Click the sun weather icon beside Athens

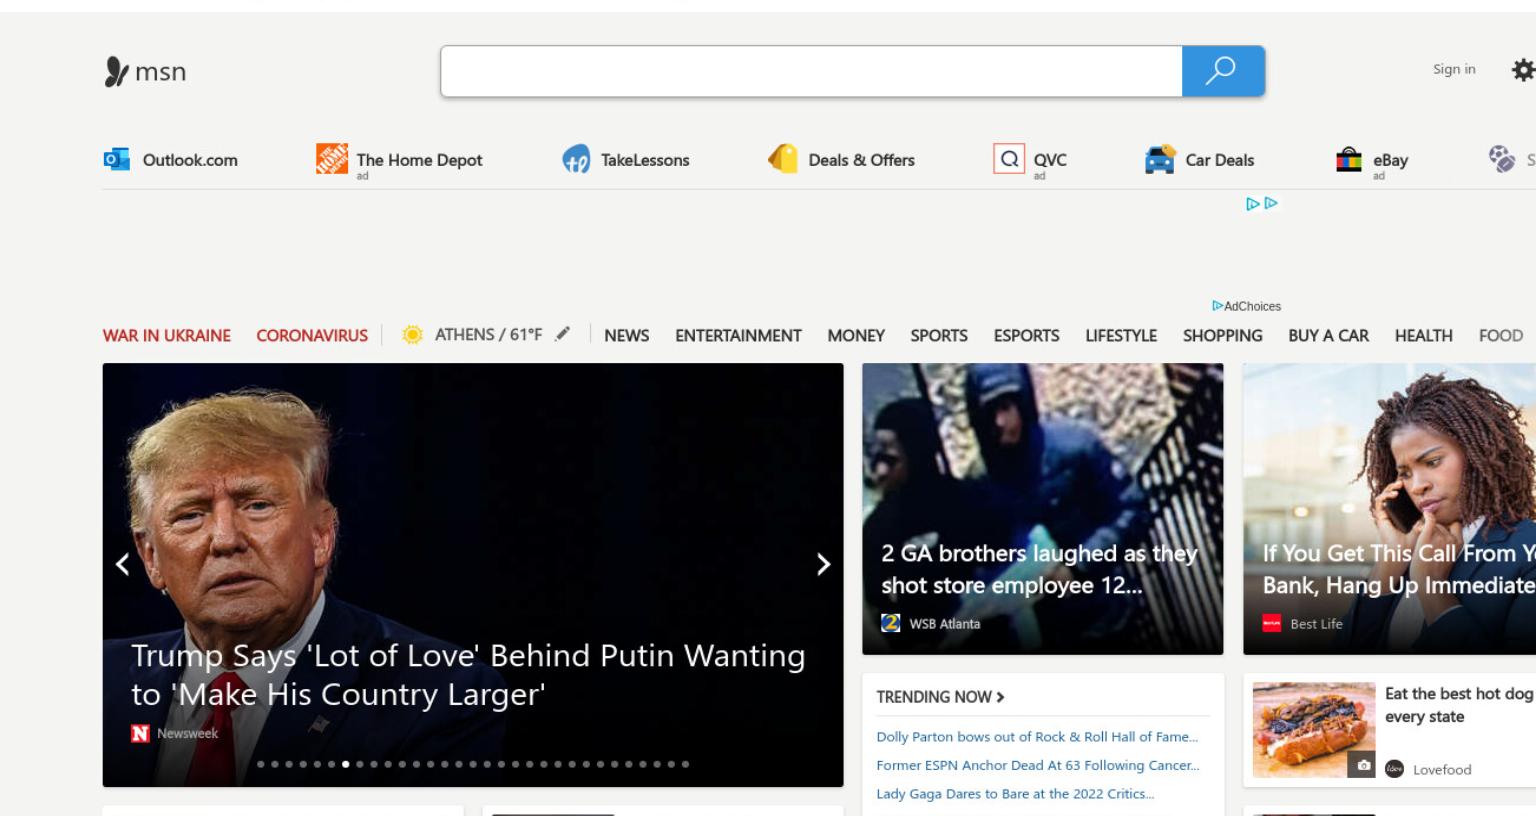point(412,335)
